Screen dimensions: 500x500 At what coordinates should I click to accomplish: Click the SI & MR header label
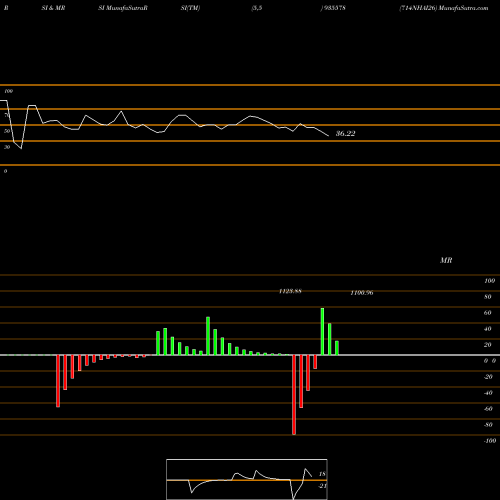53,8
